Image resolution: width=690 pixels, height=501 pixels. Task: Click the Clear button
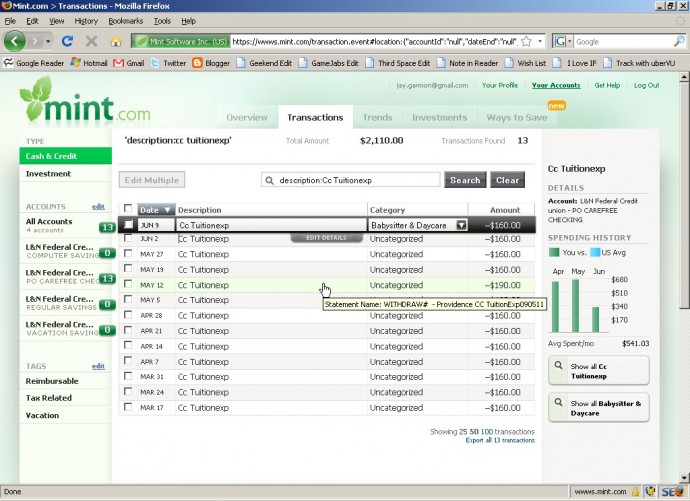pyautogui.click(x=507, y=180)
